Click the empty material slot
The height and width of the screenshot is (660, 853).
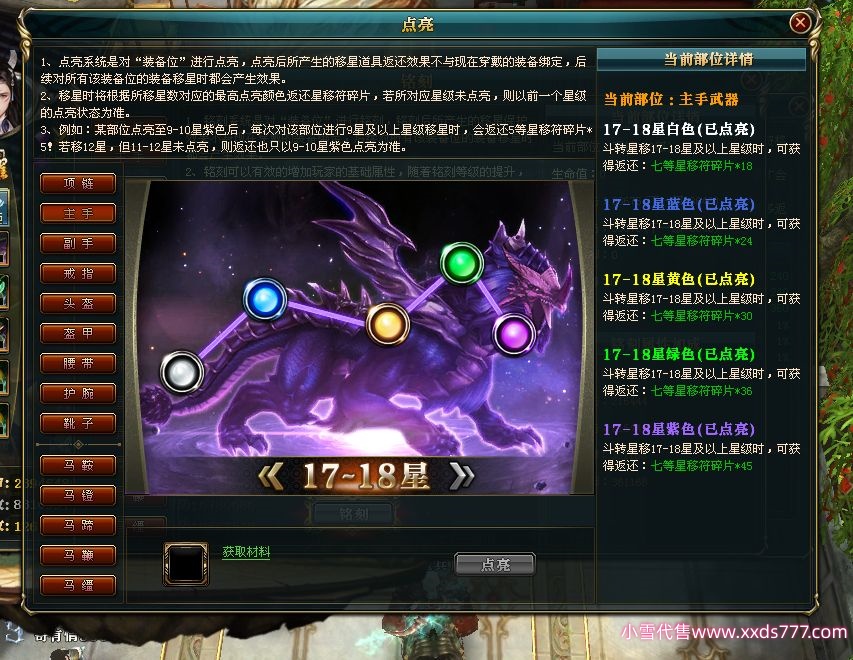pyautogui.click(x=186, y=564)
